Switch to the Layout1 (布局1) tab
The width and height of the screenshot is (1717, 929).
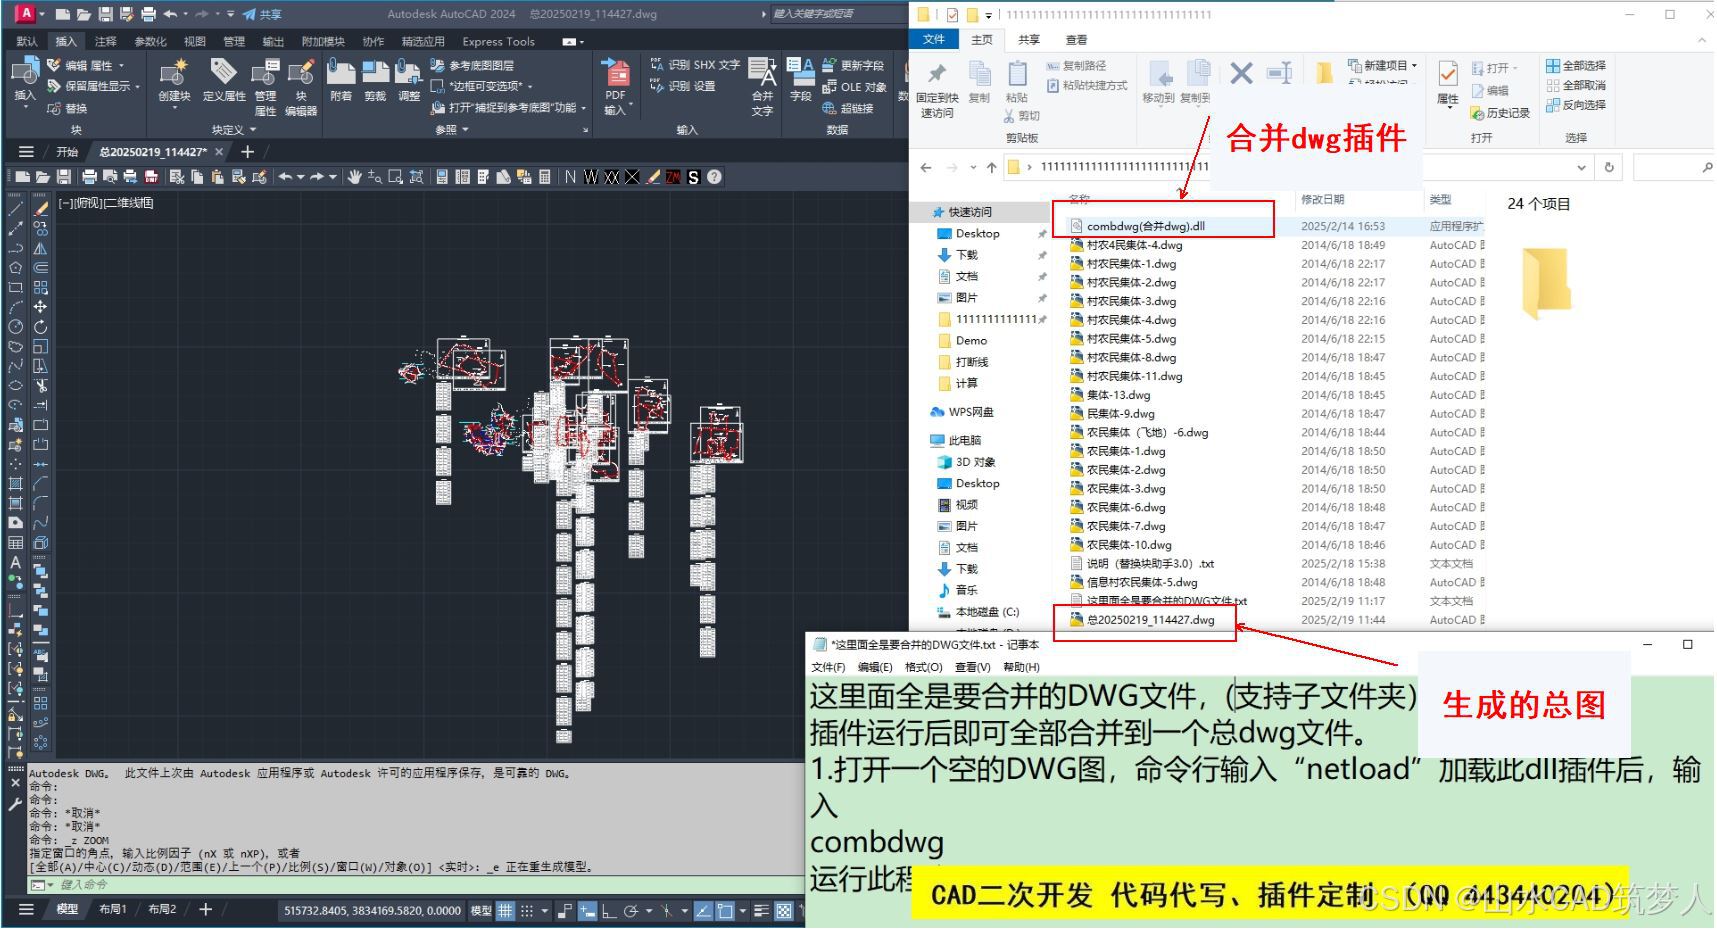(x=113, y=909)
